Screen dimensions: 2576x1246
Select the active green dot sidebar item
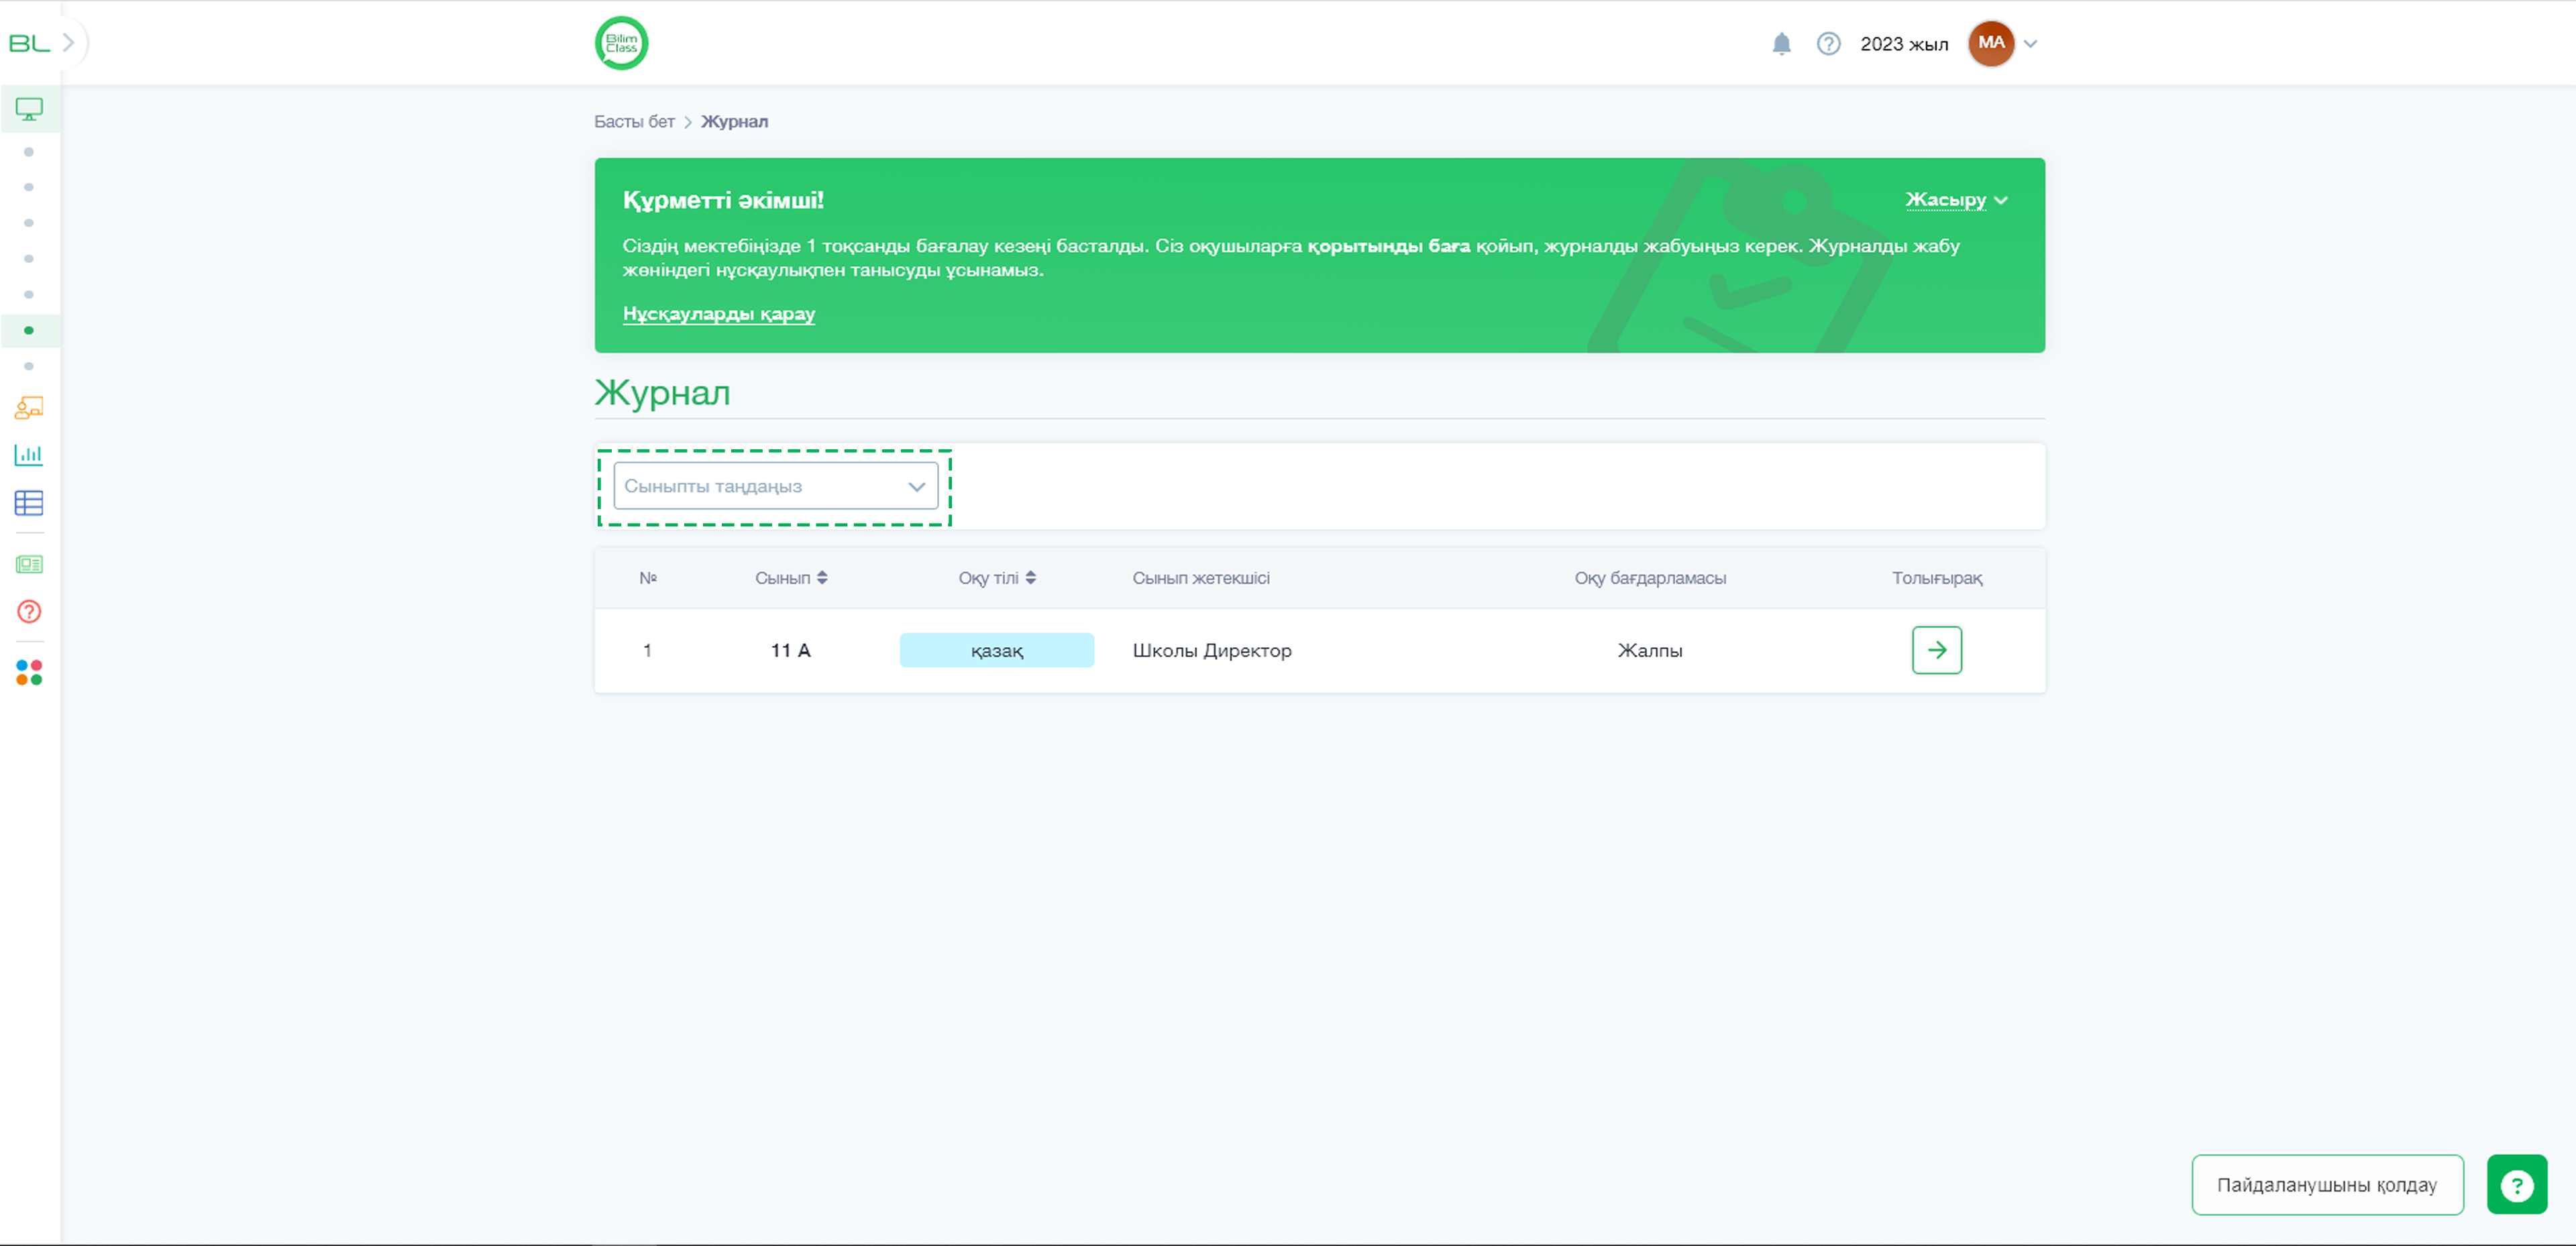point(29,330)
